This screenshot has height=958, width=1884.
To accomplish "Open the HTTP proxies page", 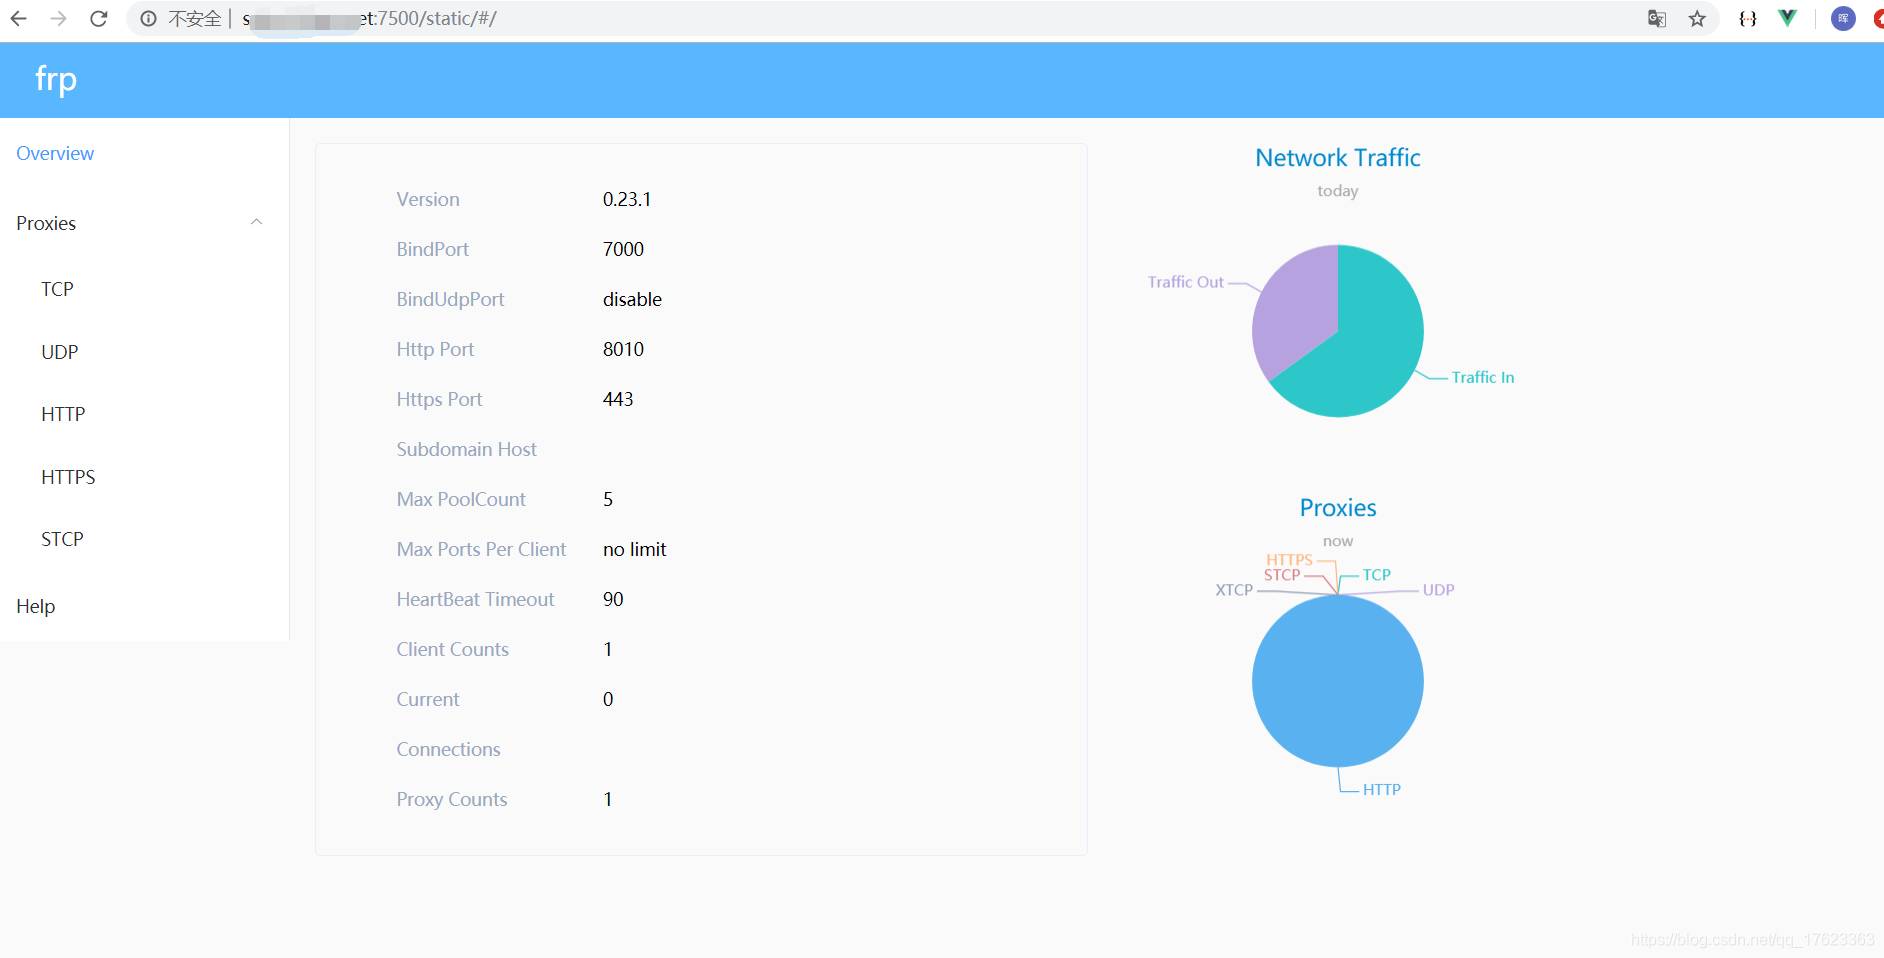I will (x=63, y=414).
